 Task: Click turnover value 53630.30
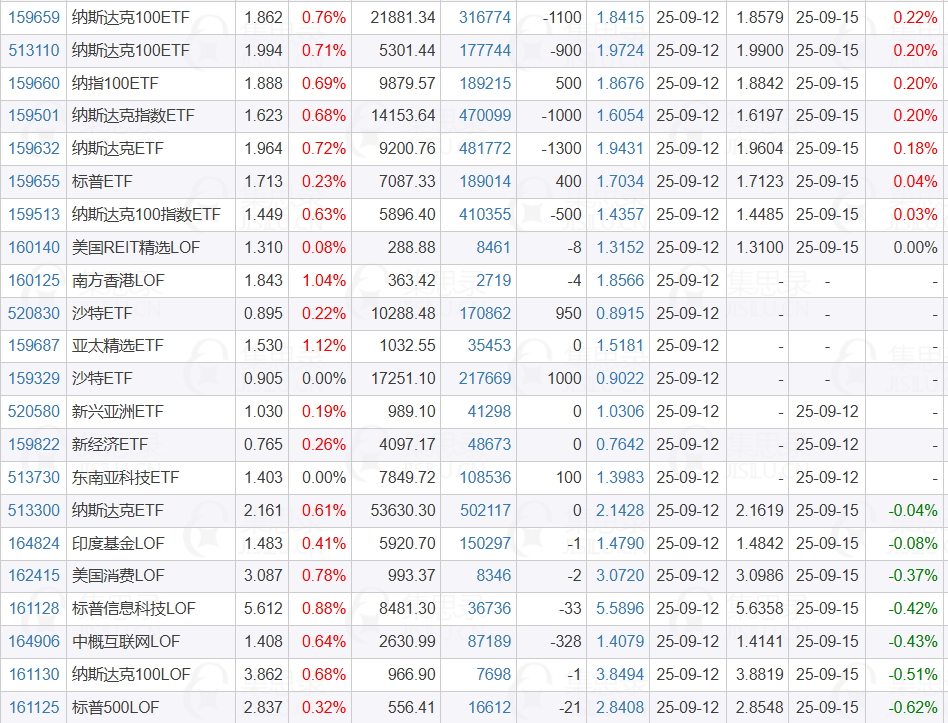coord(403,510)
